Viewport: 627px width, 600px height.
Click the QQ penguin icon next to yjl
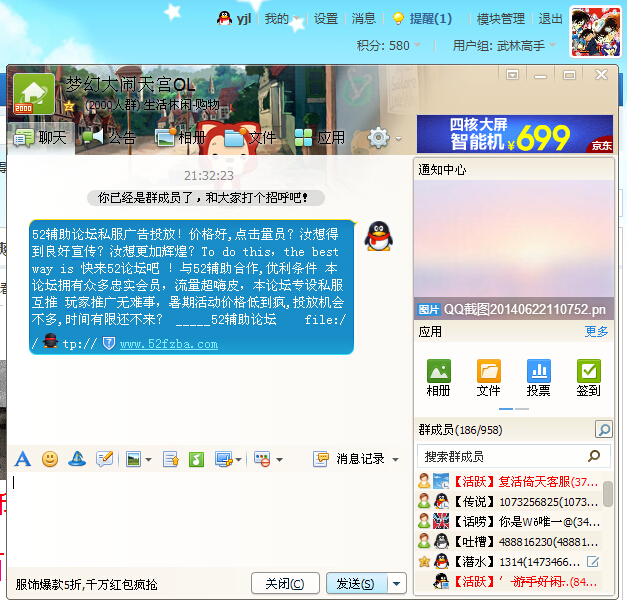(x=224, y=18)
